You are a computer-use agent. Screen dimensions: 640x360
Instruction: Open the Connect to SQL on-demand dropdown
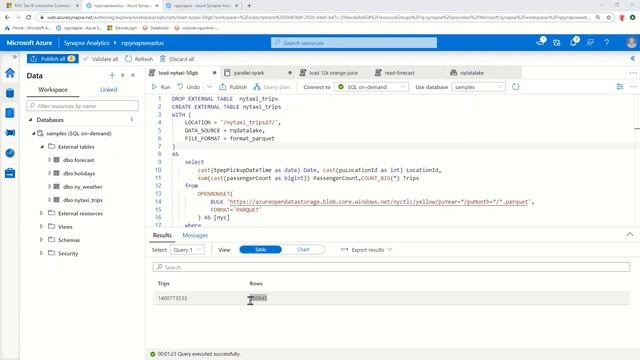click(x=371, y=87)
